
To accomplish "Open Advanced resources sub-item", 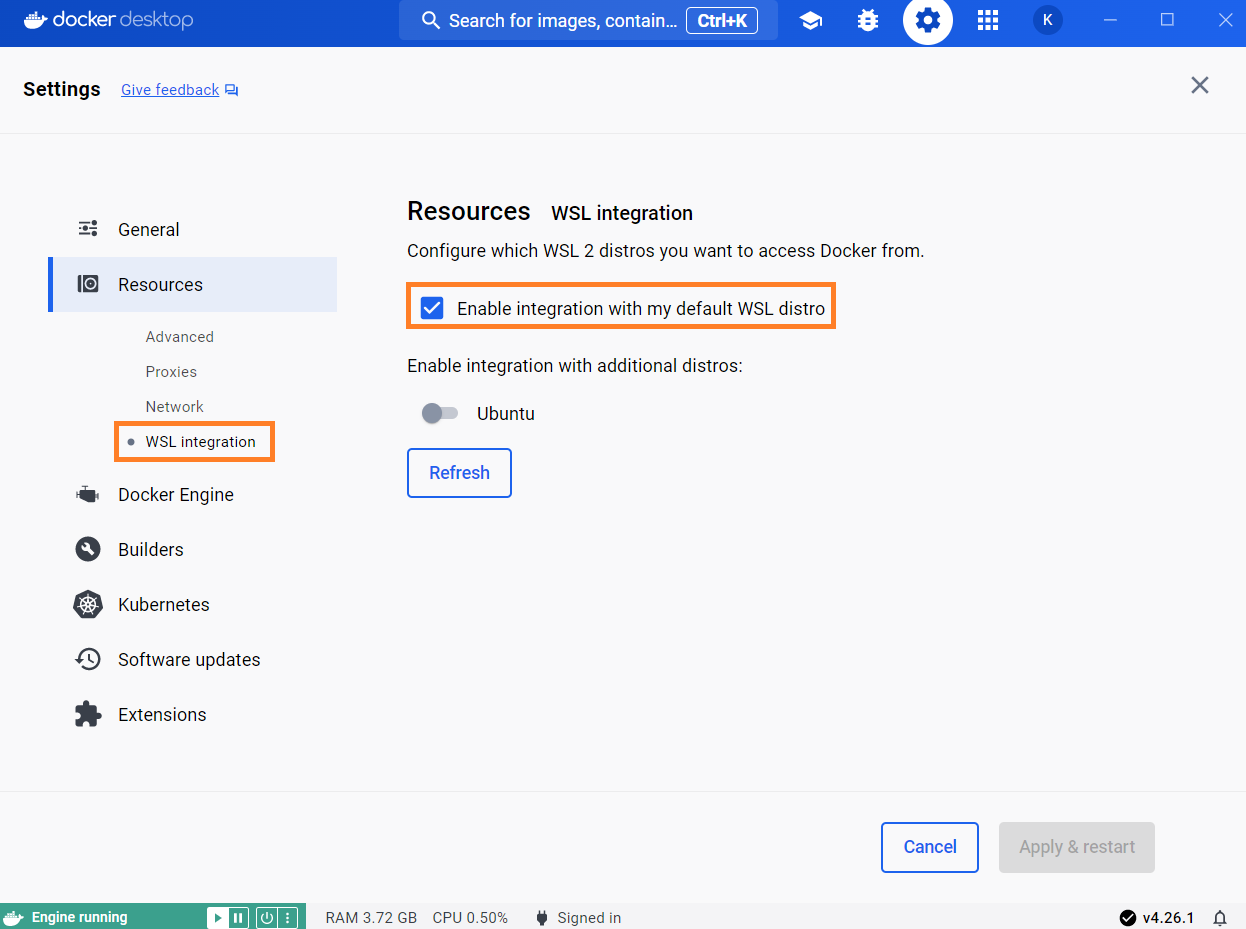I will 180,337.
